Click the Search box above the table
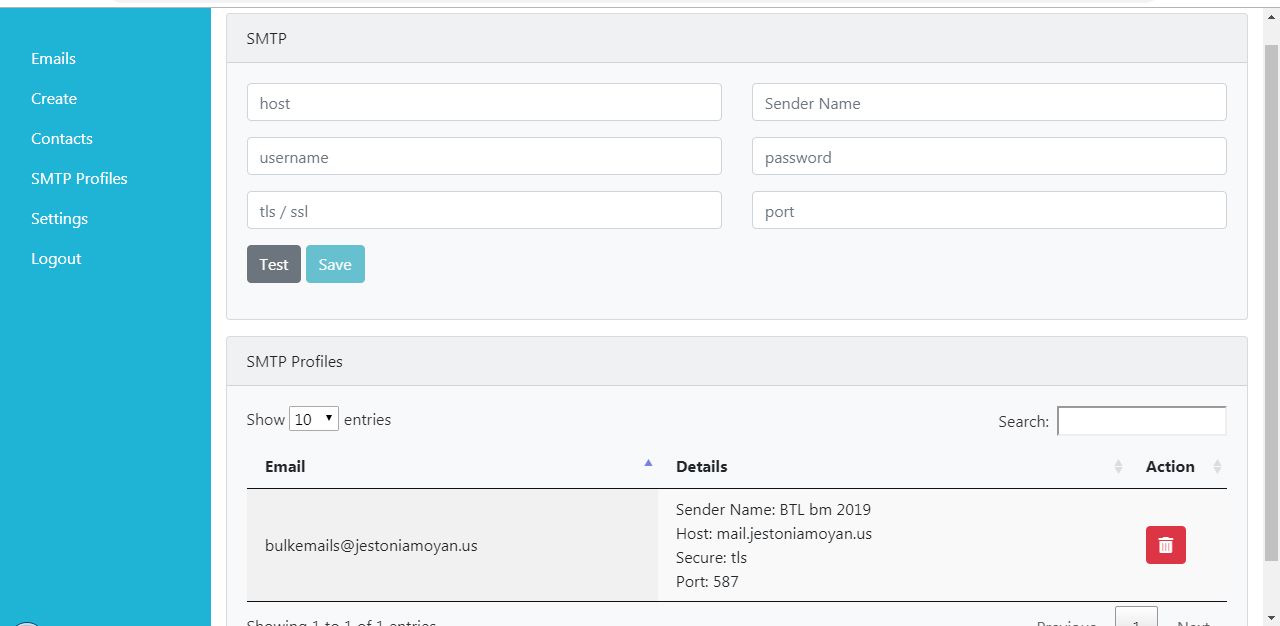1280x626 pixels. tap(1142, 421)
